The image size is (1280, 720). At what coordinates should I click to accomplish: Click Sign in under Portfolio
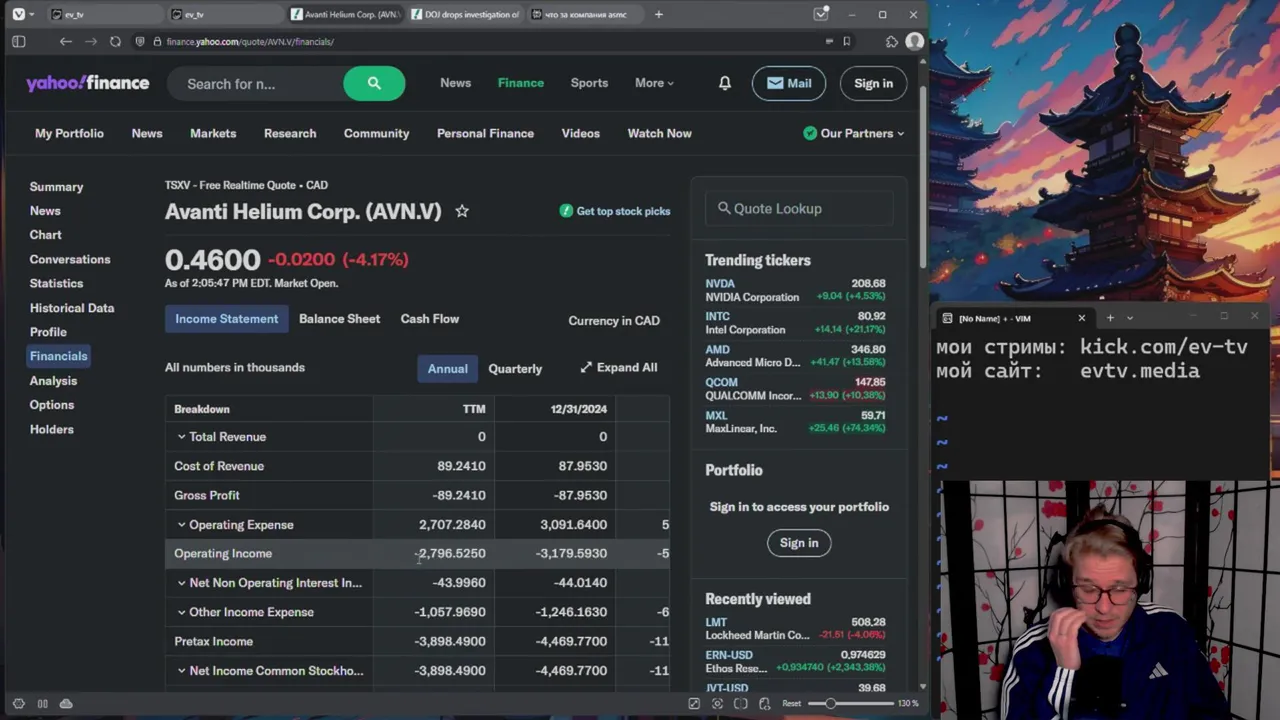pos(799,543)
